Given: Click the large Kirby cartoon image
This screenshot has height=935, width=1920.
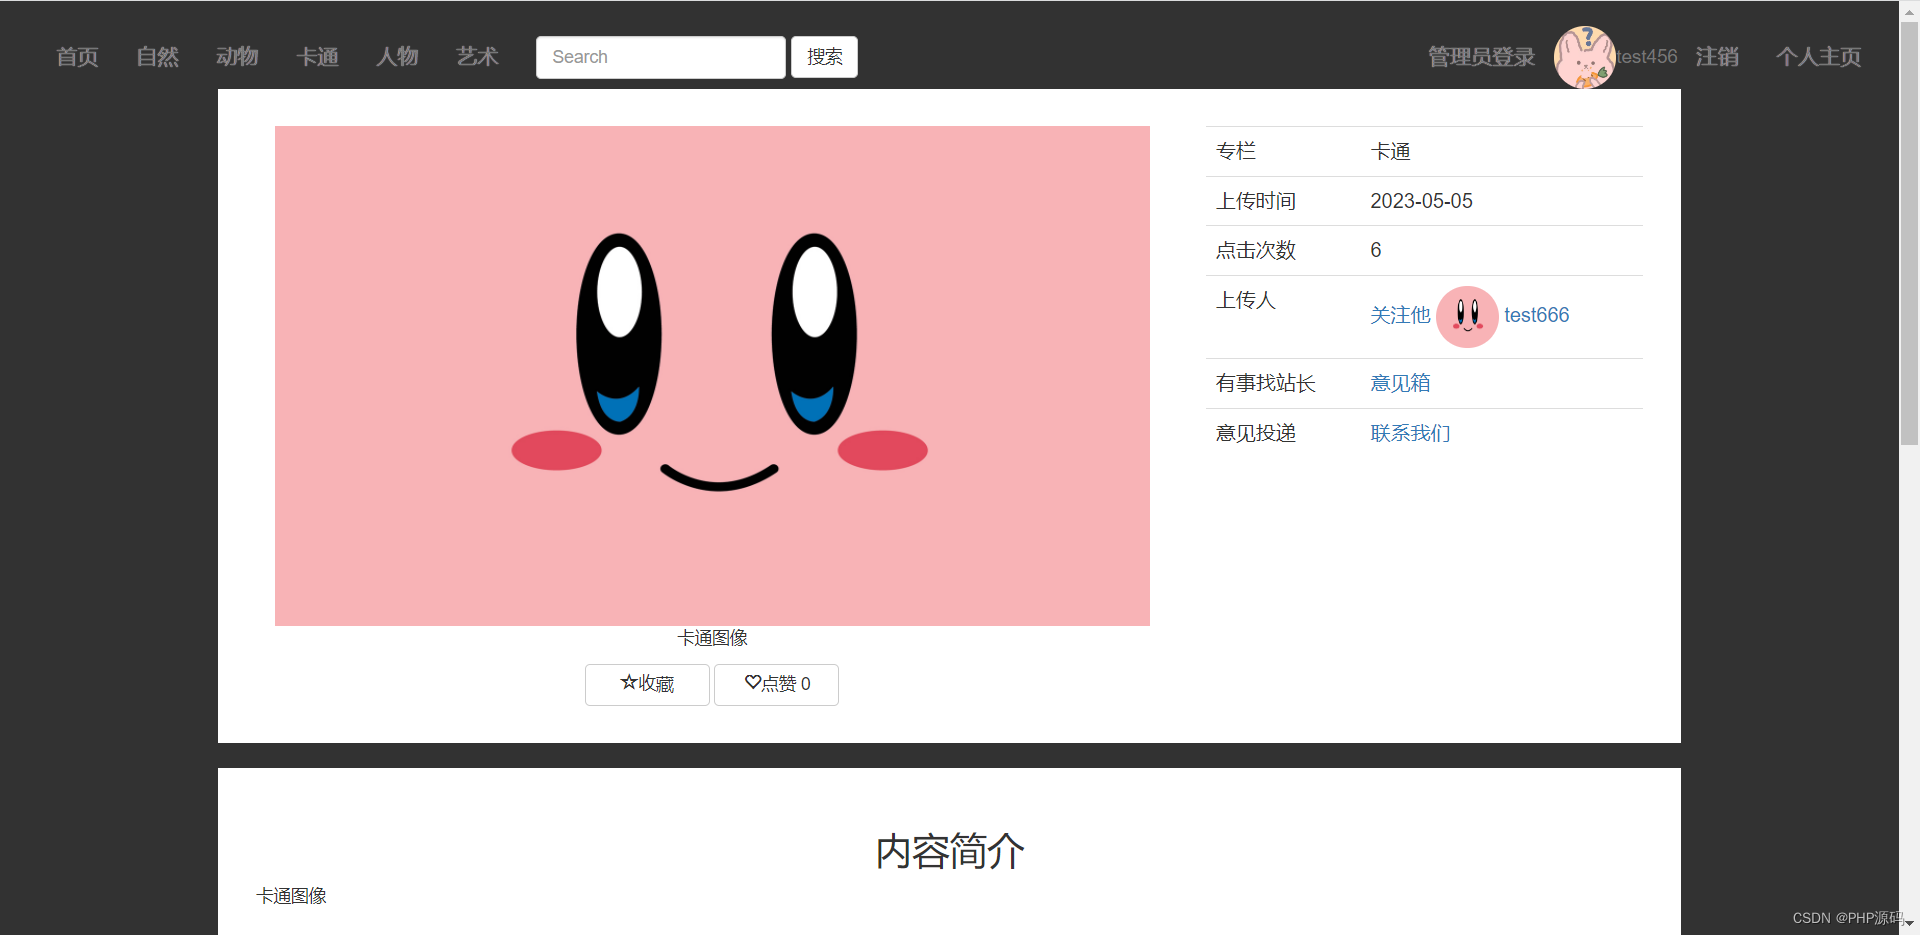Looking at the screenshot, I should pos(712,376).
